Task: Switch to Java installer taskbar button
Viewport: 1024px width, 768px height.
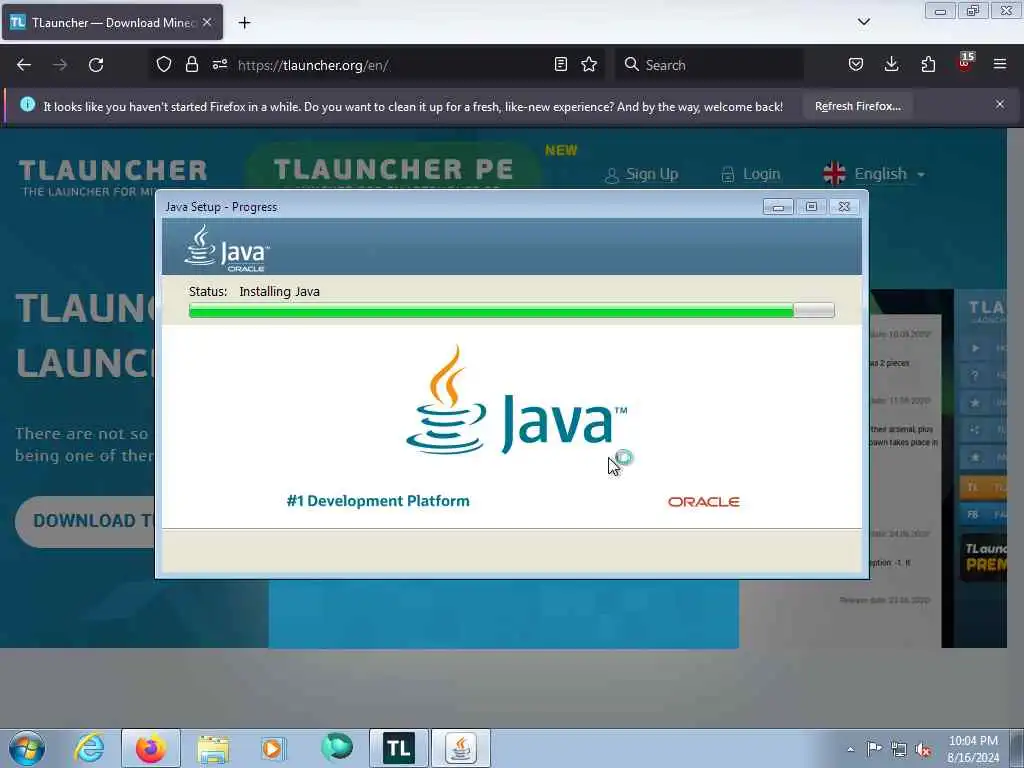Action: [x=460, y=748]
